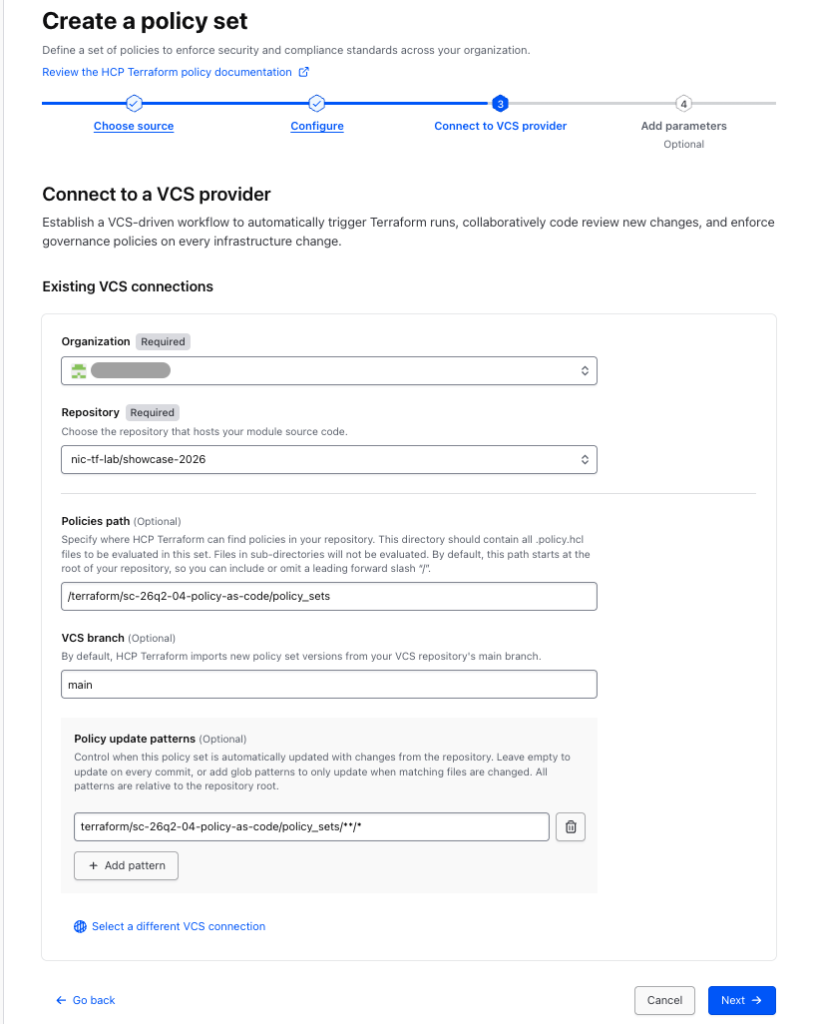
Task: Click the step 4 circle marker
Action: [683, 103]
